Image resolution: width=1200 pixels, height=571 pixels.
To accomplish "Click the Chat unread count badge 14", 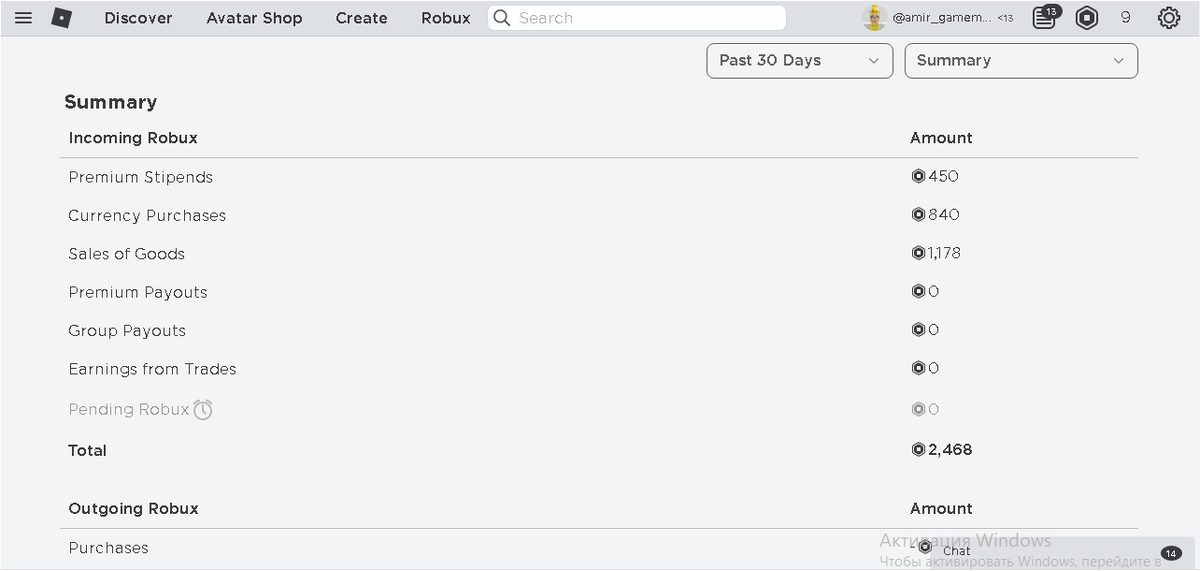I will 1171,553.
